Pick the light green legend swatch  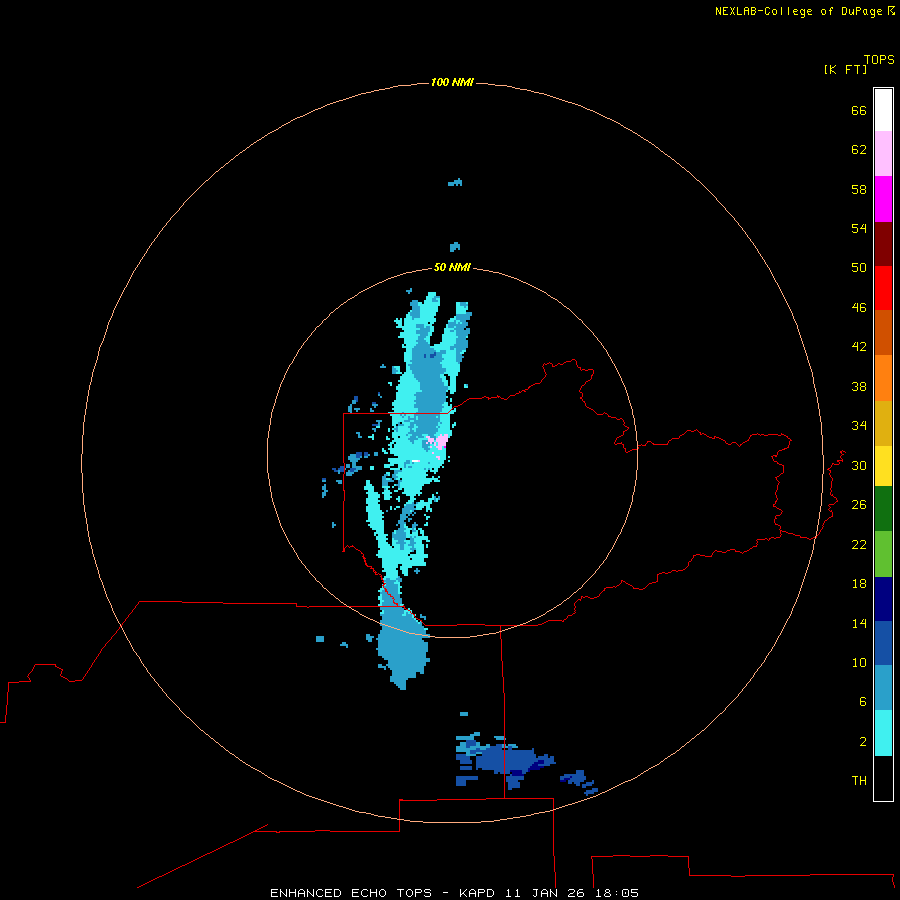pyautogui.click(x=883, y=554)
